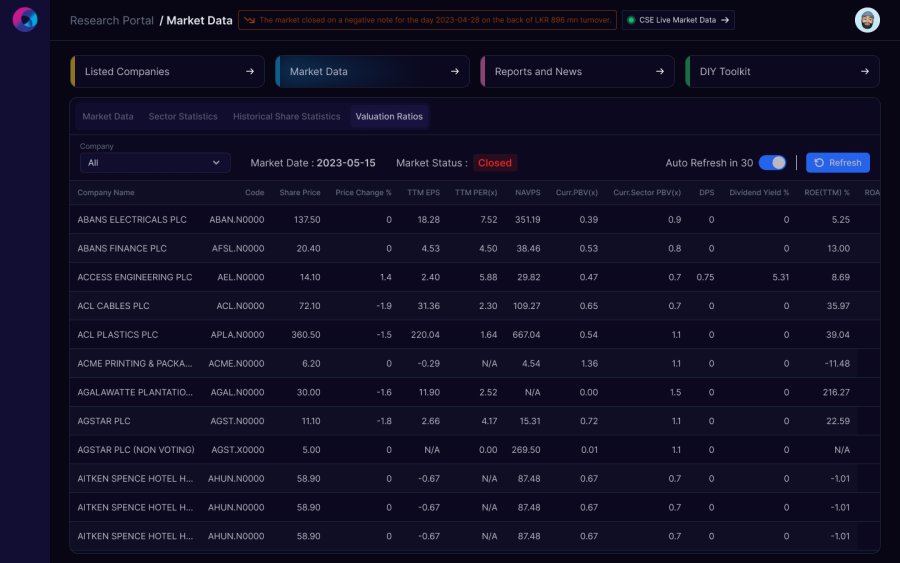Click the DPS column header
The image size is (900, 563).
pos(707,193)
